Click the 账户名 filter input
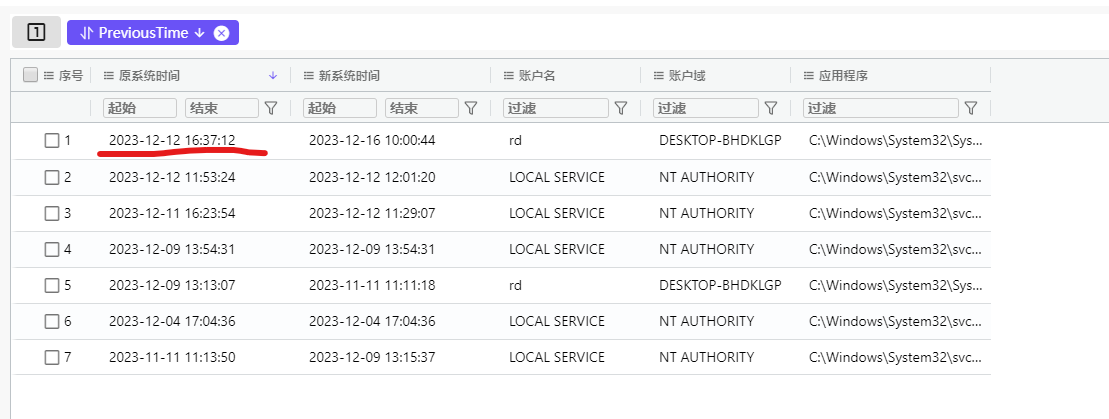This screenshot has height=419, width=1109. pos(556,108)
